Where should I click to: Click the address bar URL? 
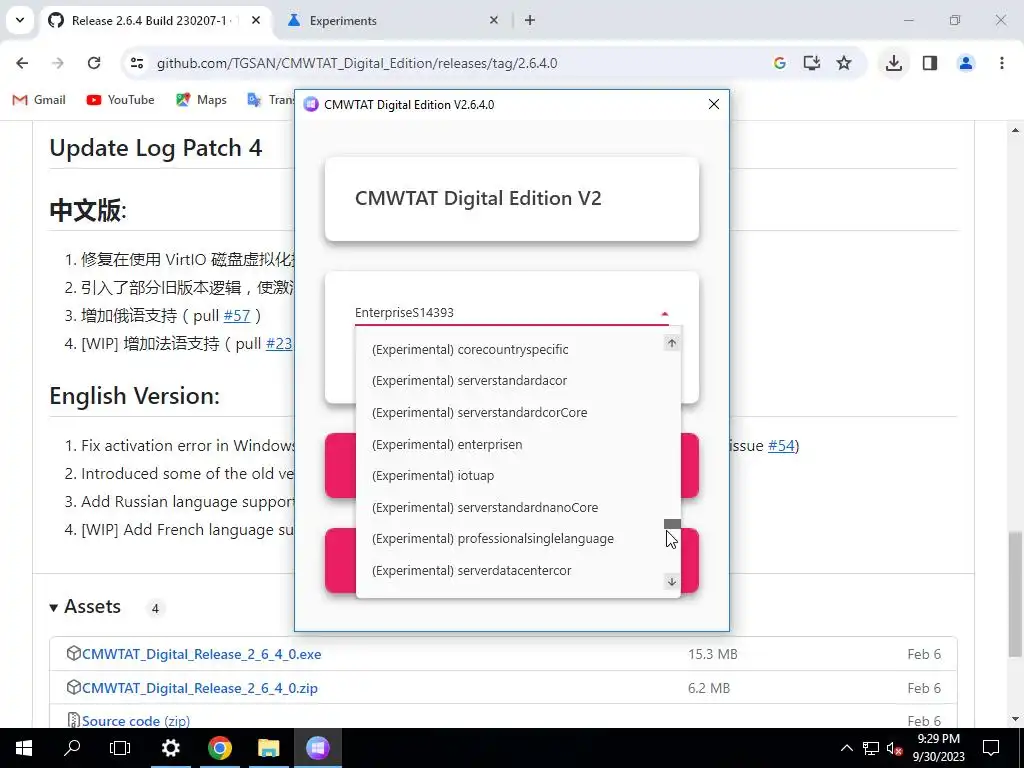(357, 63)
